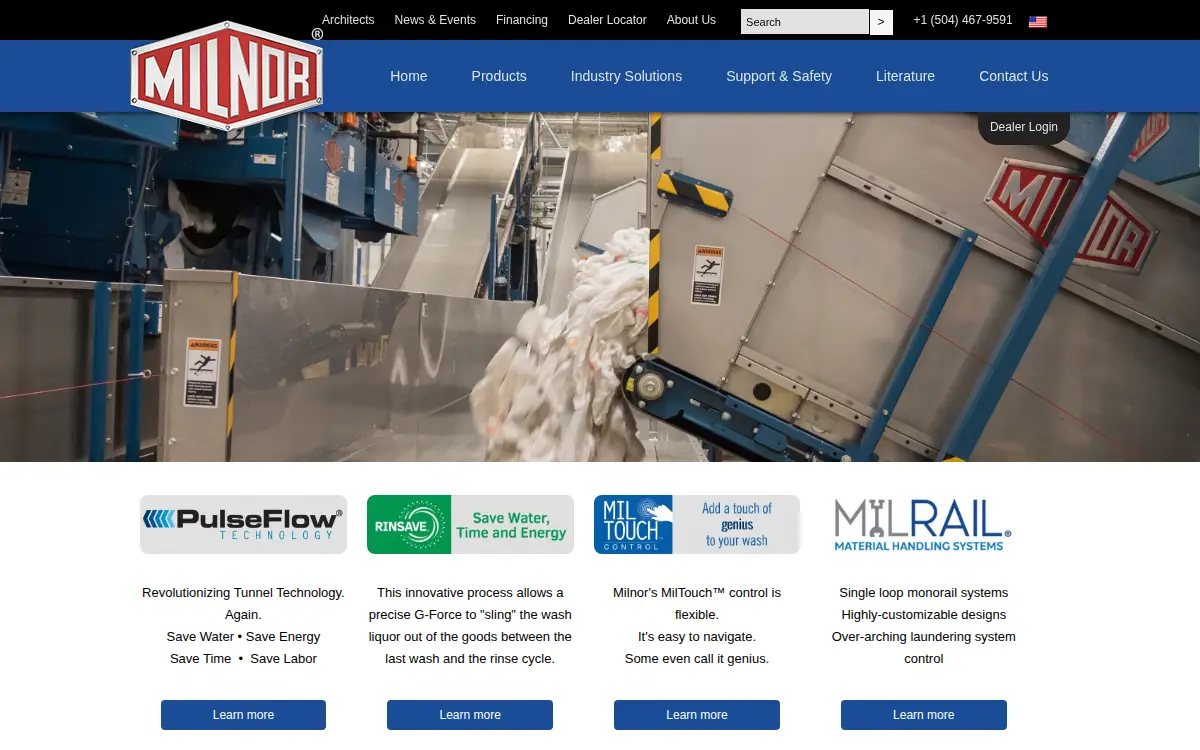
Task: Click the text "Some even call it genius."
Action: click(697, 659)
